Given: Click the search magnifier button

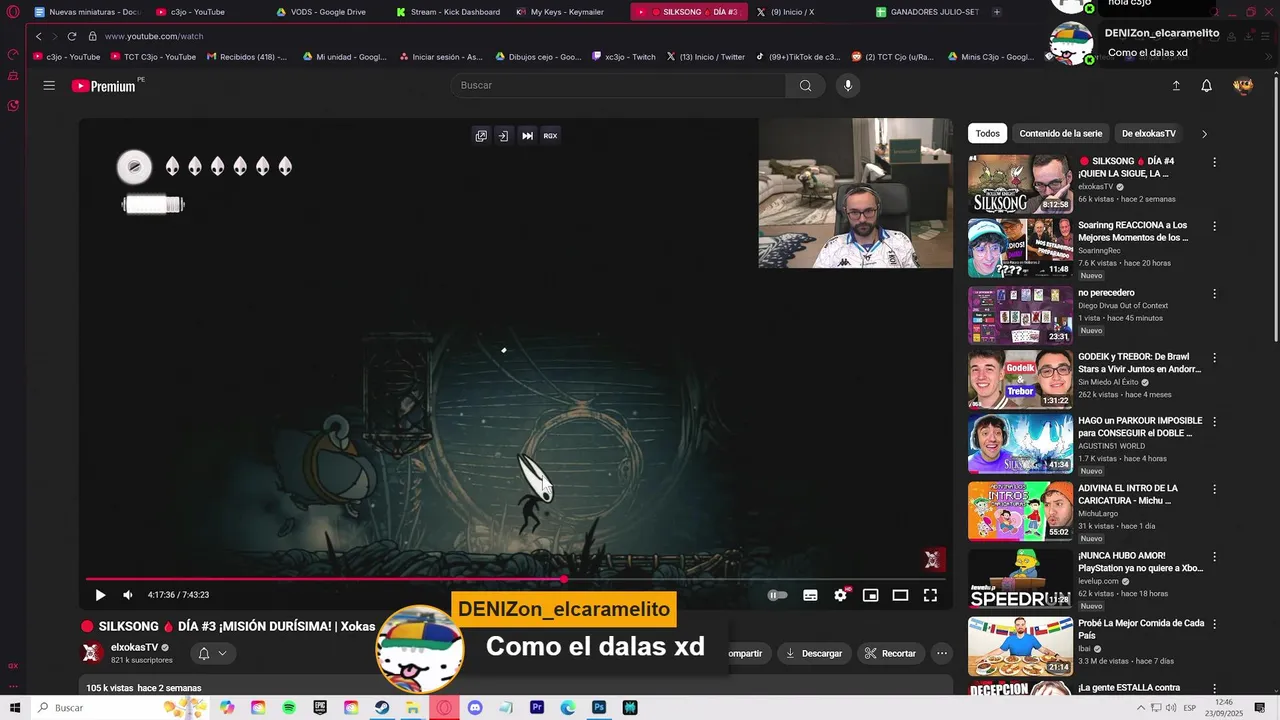Looking at the screenshot, I should click(805, 85).
